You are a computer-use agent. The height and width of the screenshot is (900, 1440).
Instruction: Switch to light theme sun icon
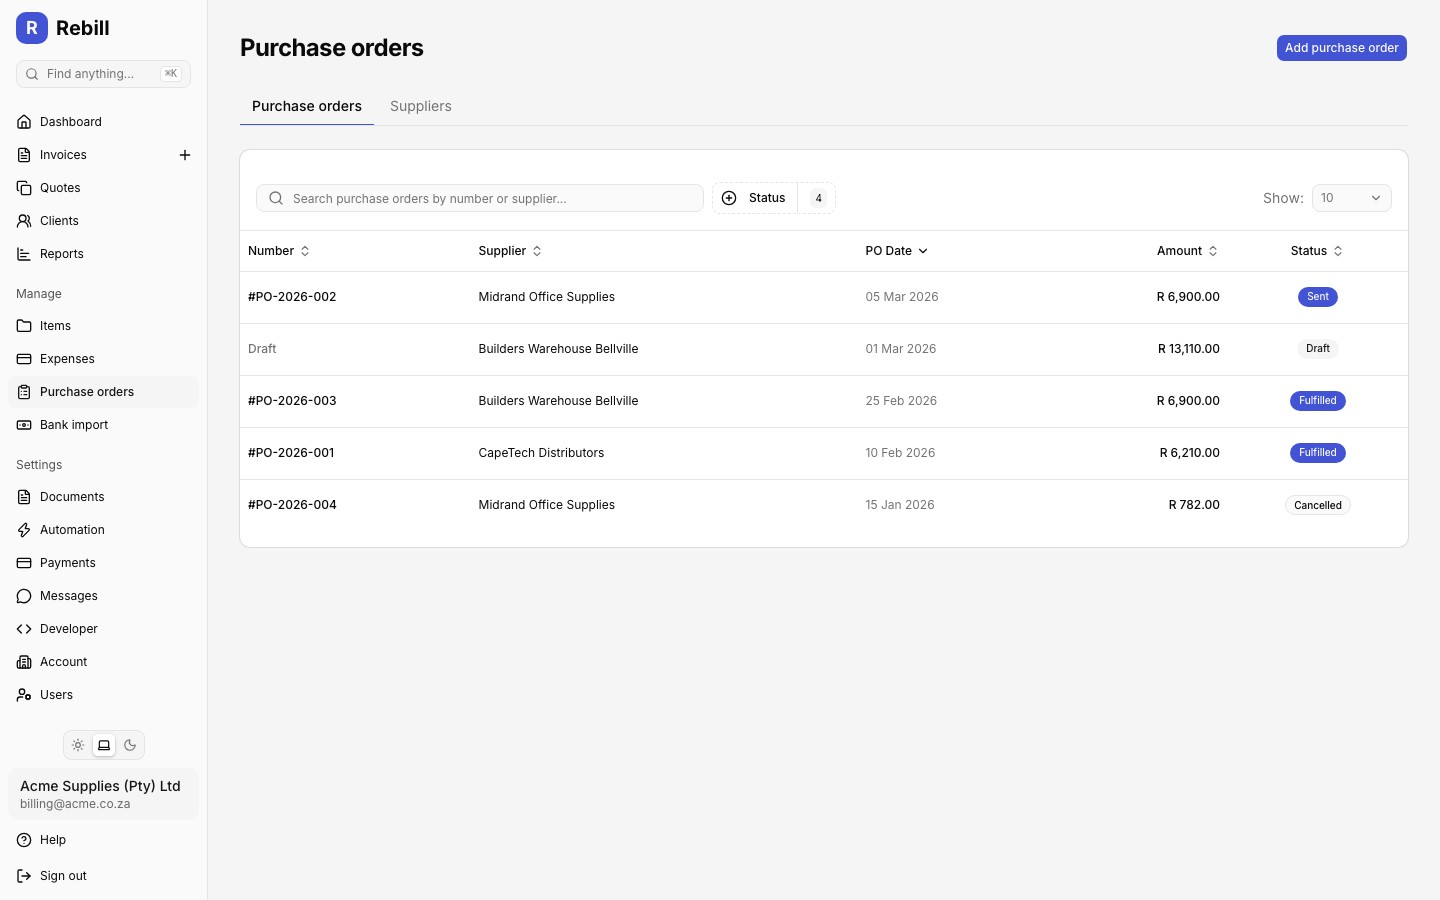click(x=78, y=745)
